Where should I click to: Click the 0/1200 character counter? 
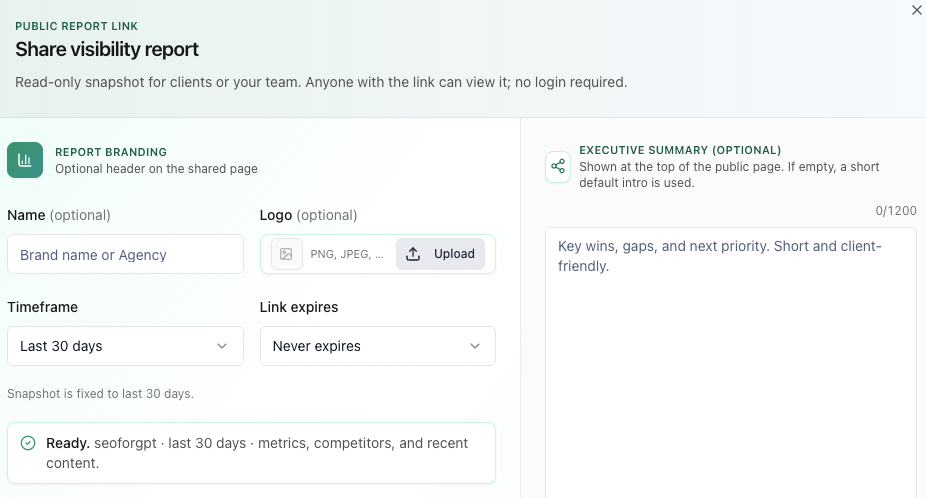(895, 211)
